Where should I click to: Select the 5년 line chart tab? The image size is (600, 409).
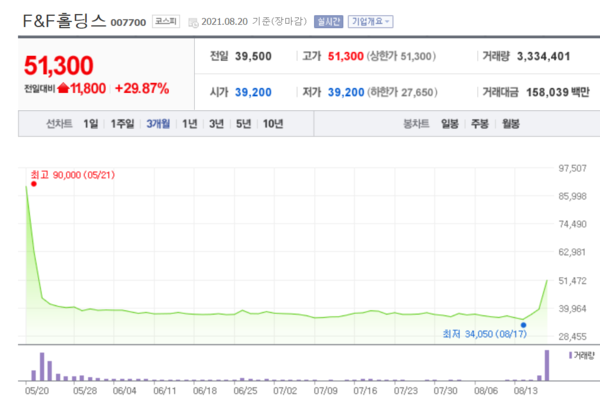tap(243, 124)
